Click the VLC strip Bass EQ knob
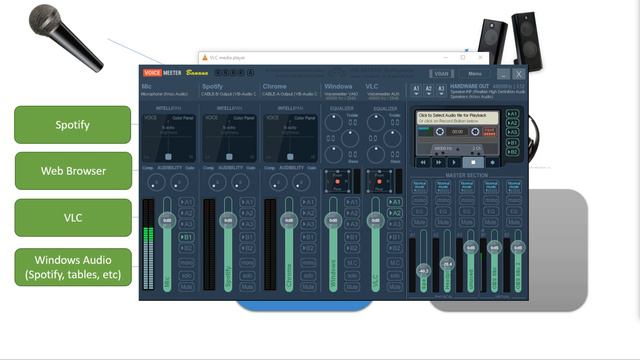This screenshot has width=640, height=360. 376,154
